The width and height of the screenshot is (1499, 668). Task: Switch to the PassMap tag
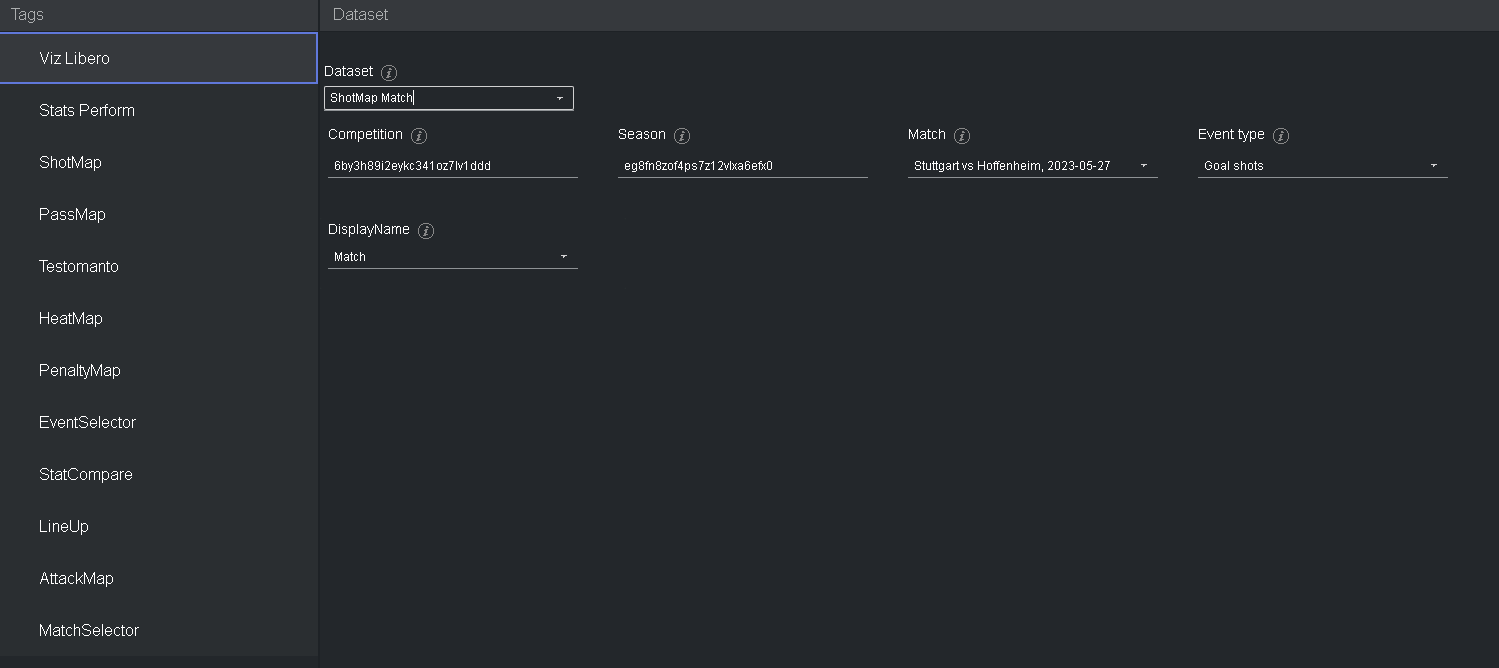pyautogui.click(x=72, y=214)
